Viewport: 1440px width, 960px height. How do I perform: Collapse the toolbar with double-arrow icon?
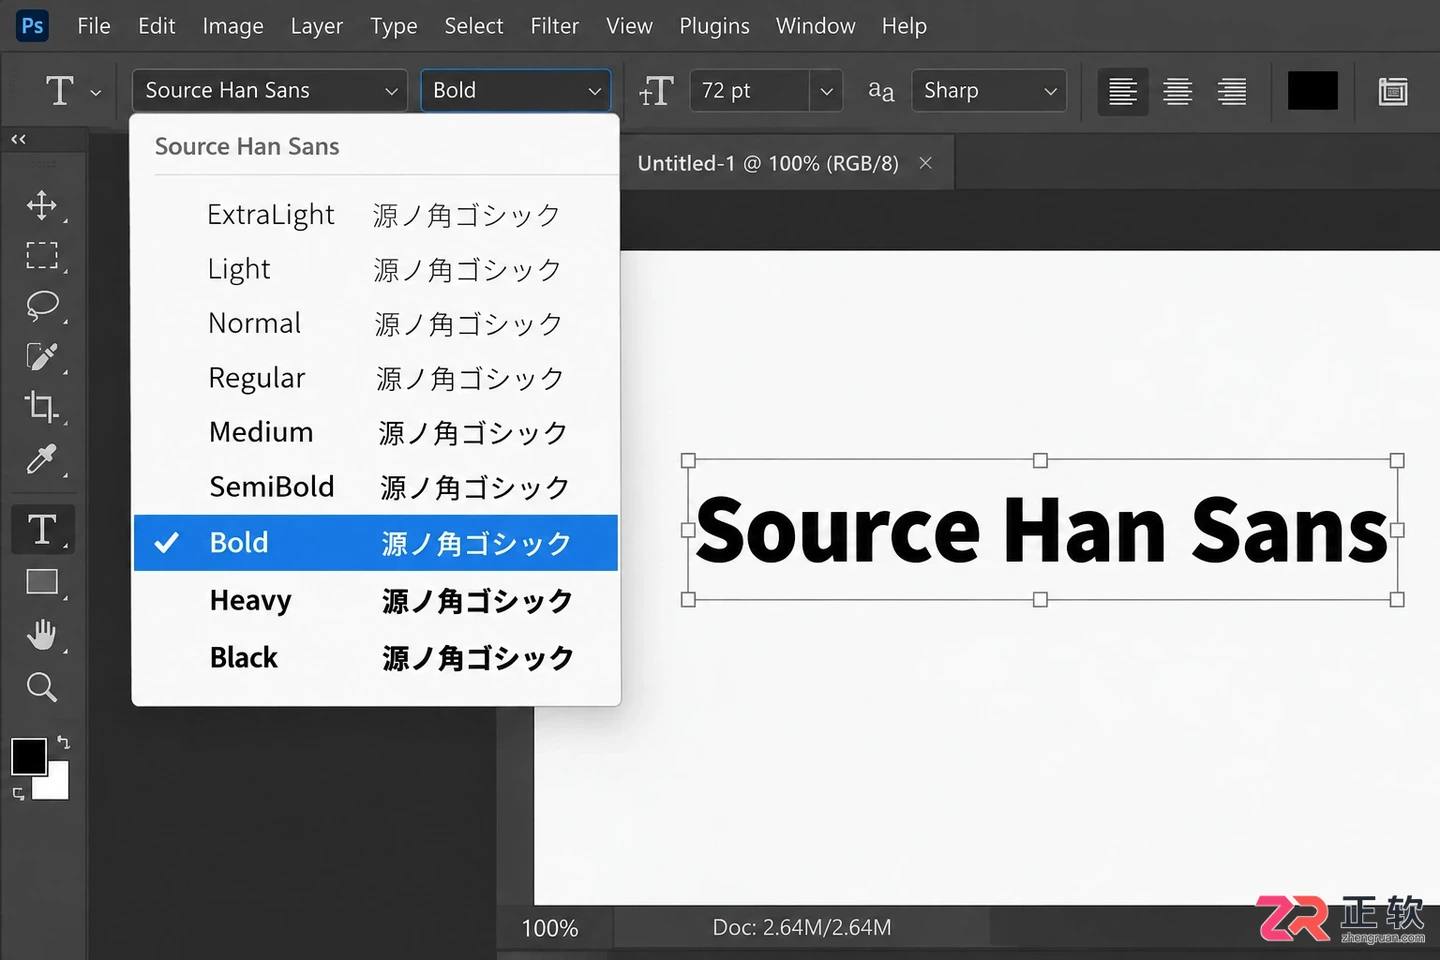(x=18, y=139)
